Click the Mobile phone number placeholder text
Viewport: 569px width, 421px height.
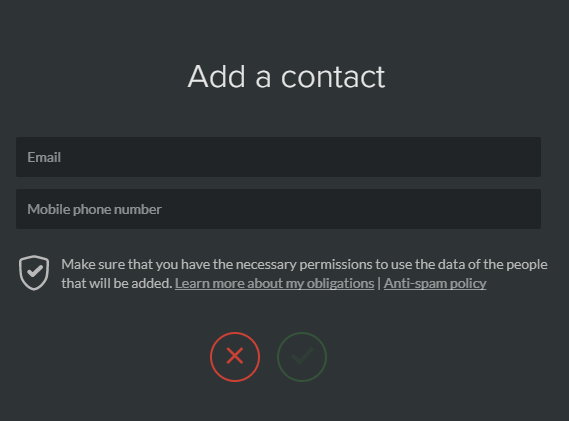pyautogui.click(x=94, y=209)
